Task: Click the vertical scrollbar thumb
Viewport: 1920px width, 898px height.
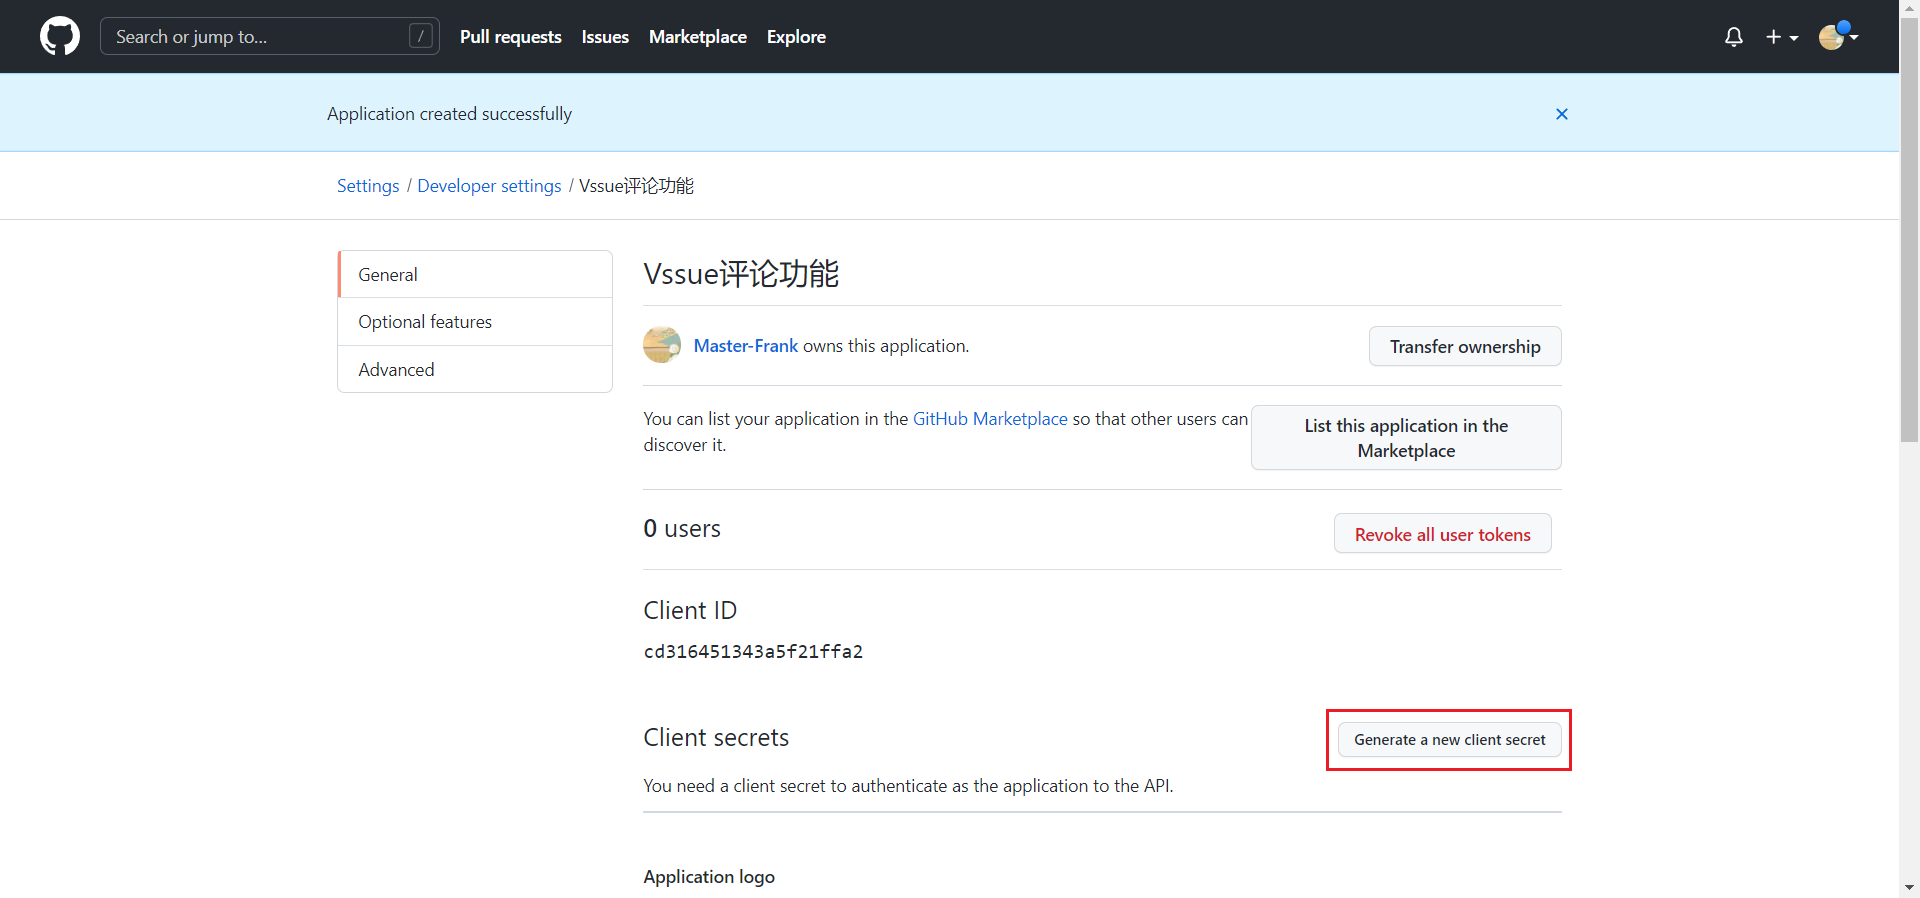Action: coord(1910,232)
